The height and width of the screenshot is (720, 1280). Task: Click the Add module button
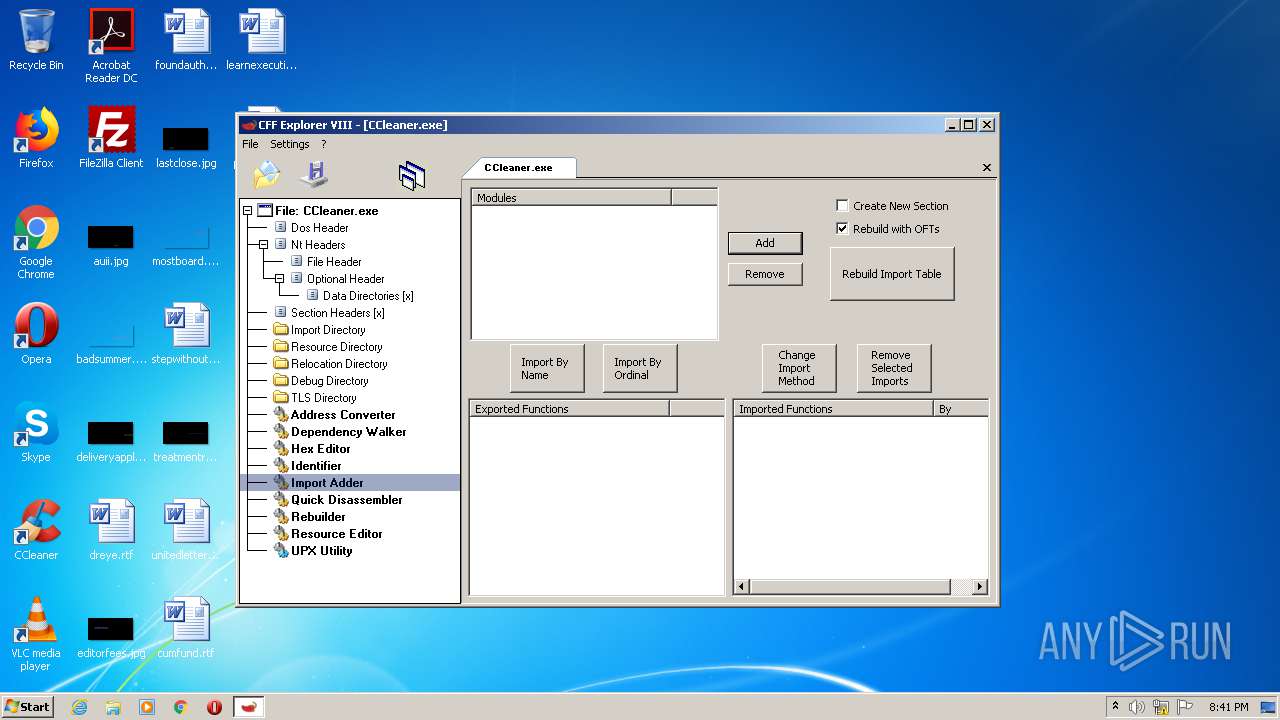pyautogui.click(x=765, y=243)
